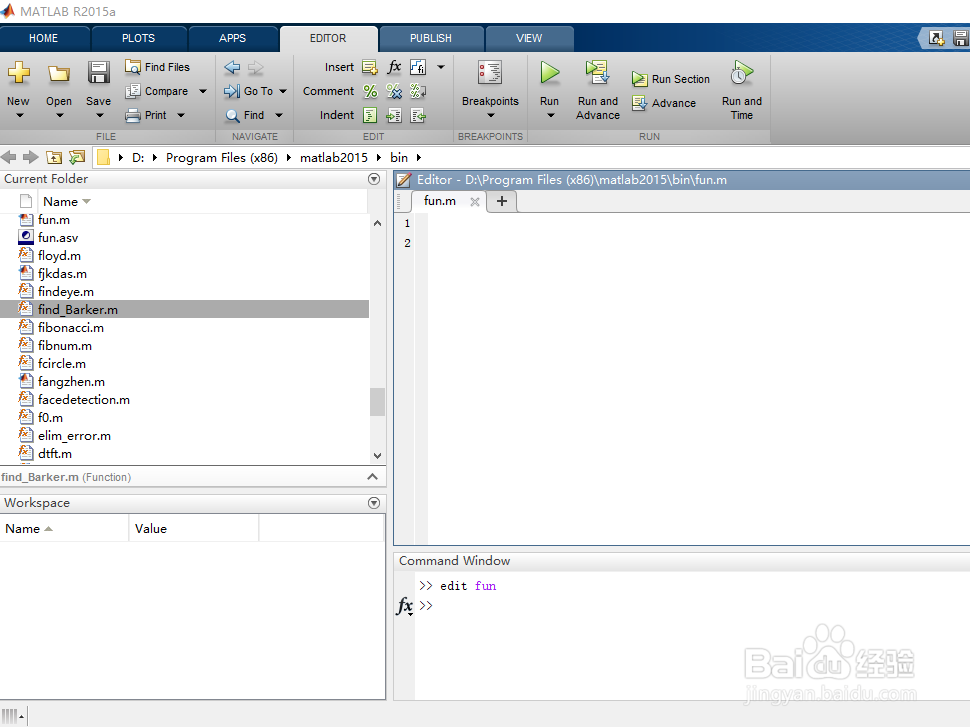Click the address bar forward arrow

coord(30,157)
